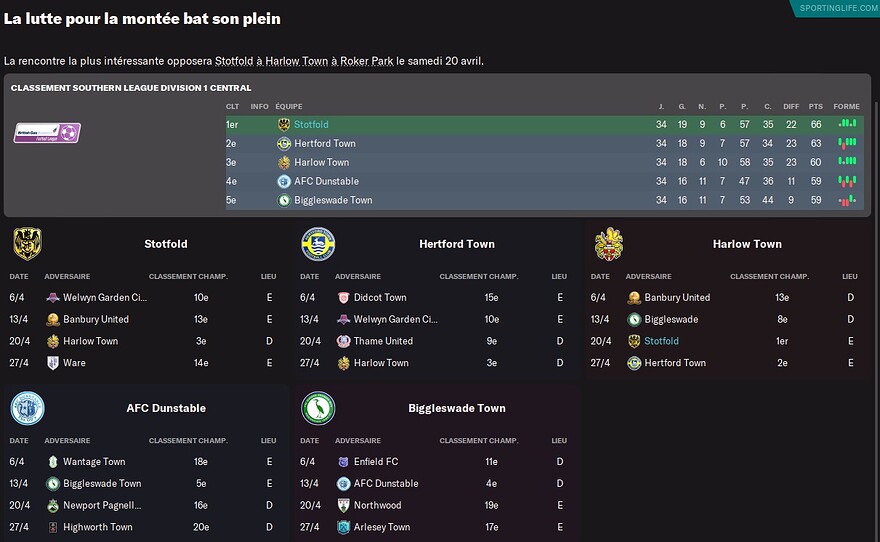Click the Stotfold badge in the league table

[x=284, y=125]
